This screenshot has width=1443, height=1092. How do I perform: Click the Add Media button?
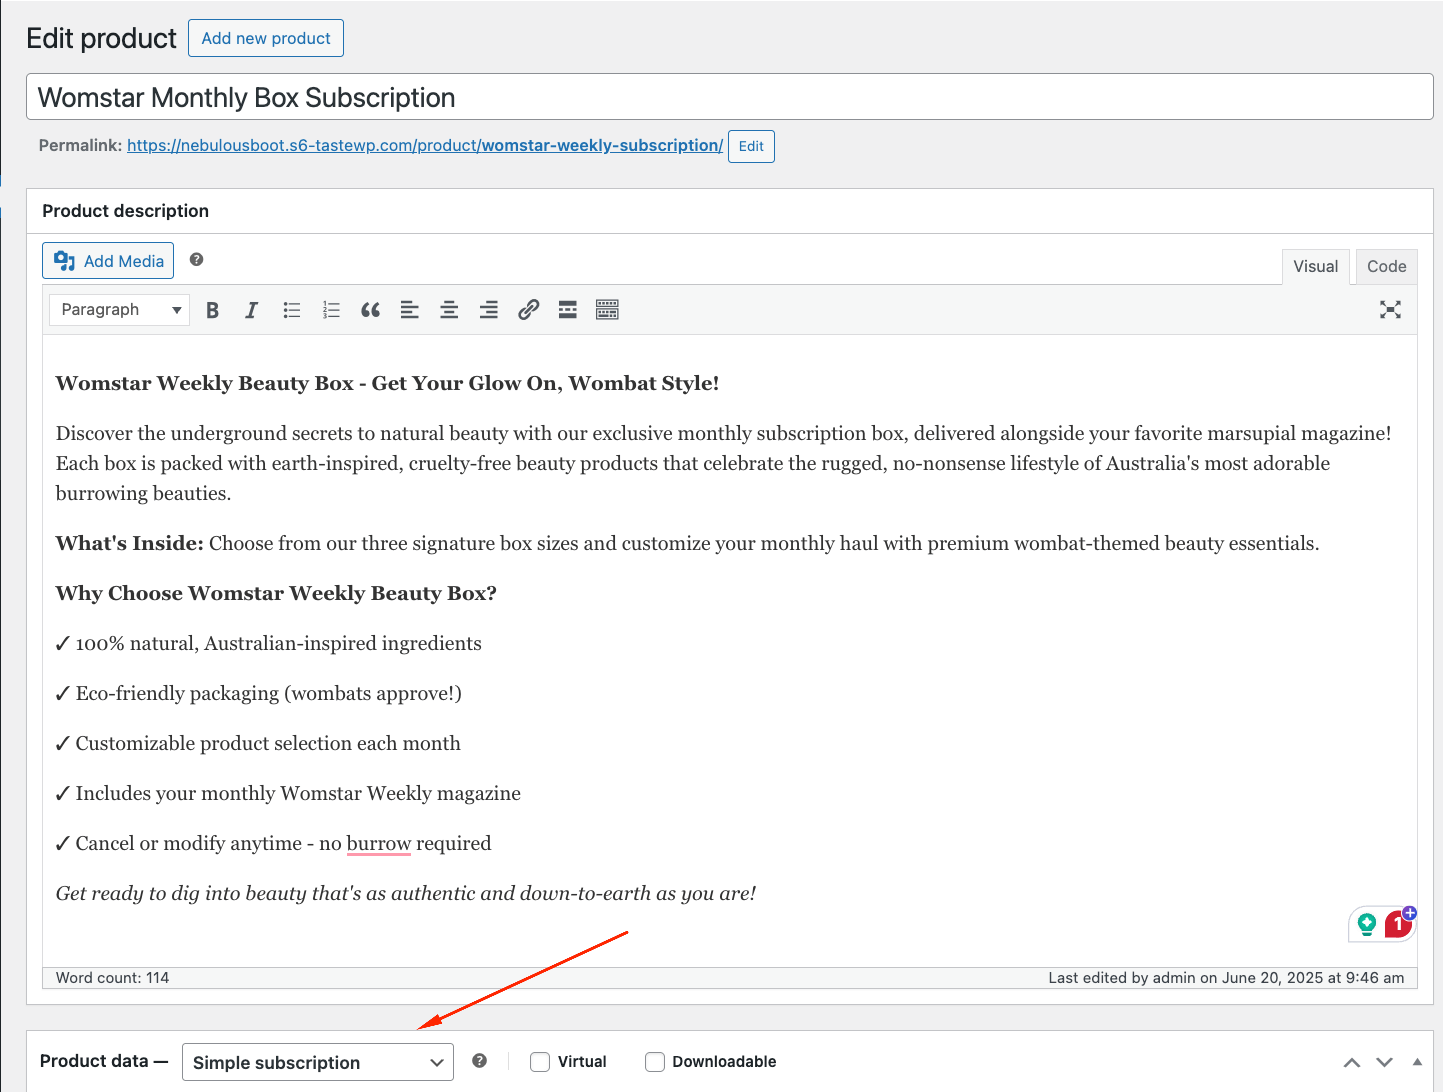click(108, 261)
